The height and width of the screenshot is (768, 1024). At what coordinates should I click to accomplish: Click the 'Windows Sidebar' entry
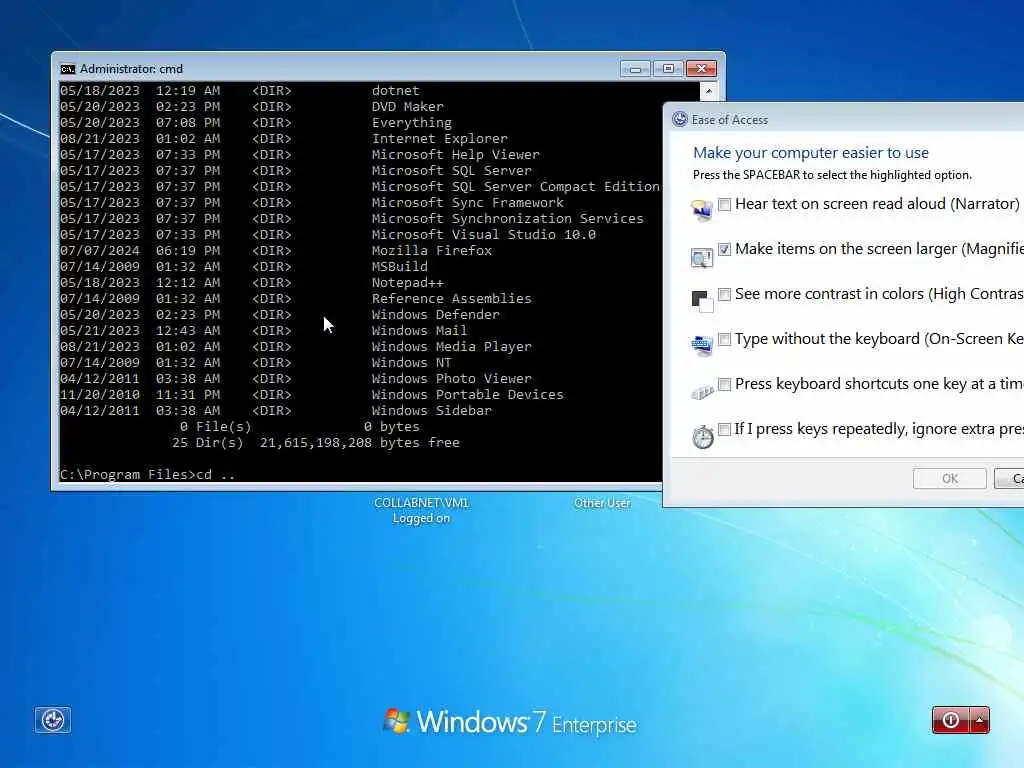pyautogui.click(x=432, y=411)
